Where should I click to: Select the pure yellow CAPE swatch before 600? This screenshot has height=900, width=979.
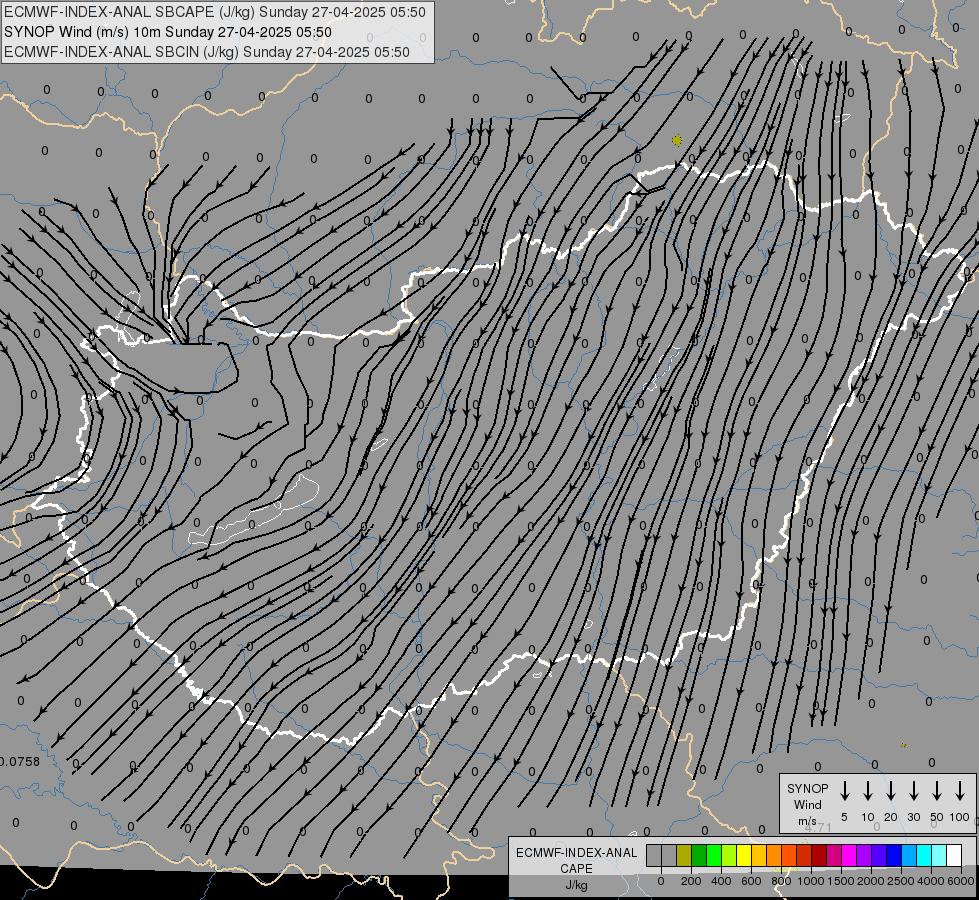pos(744,855)
